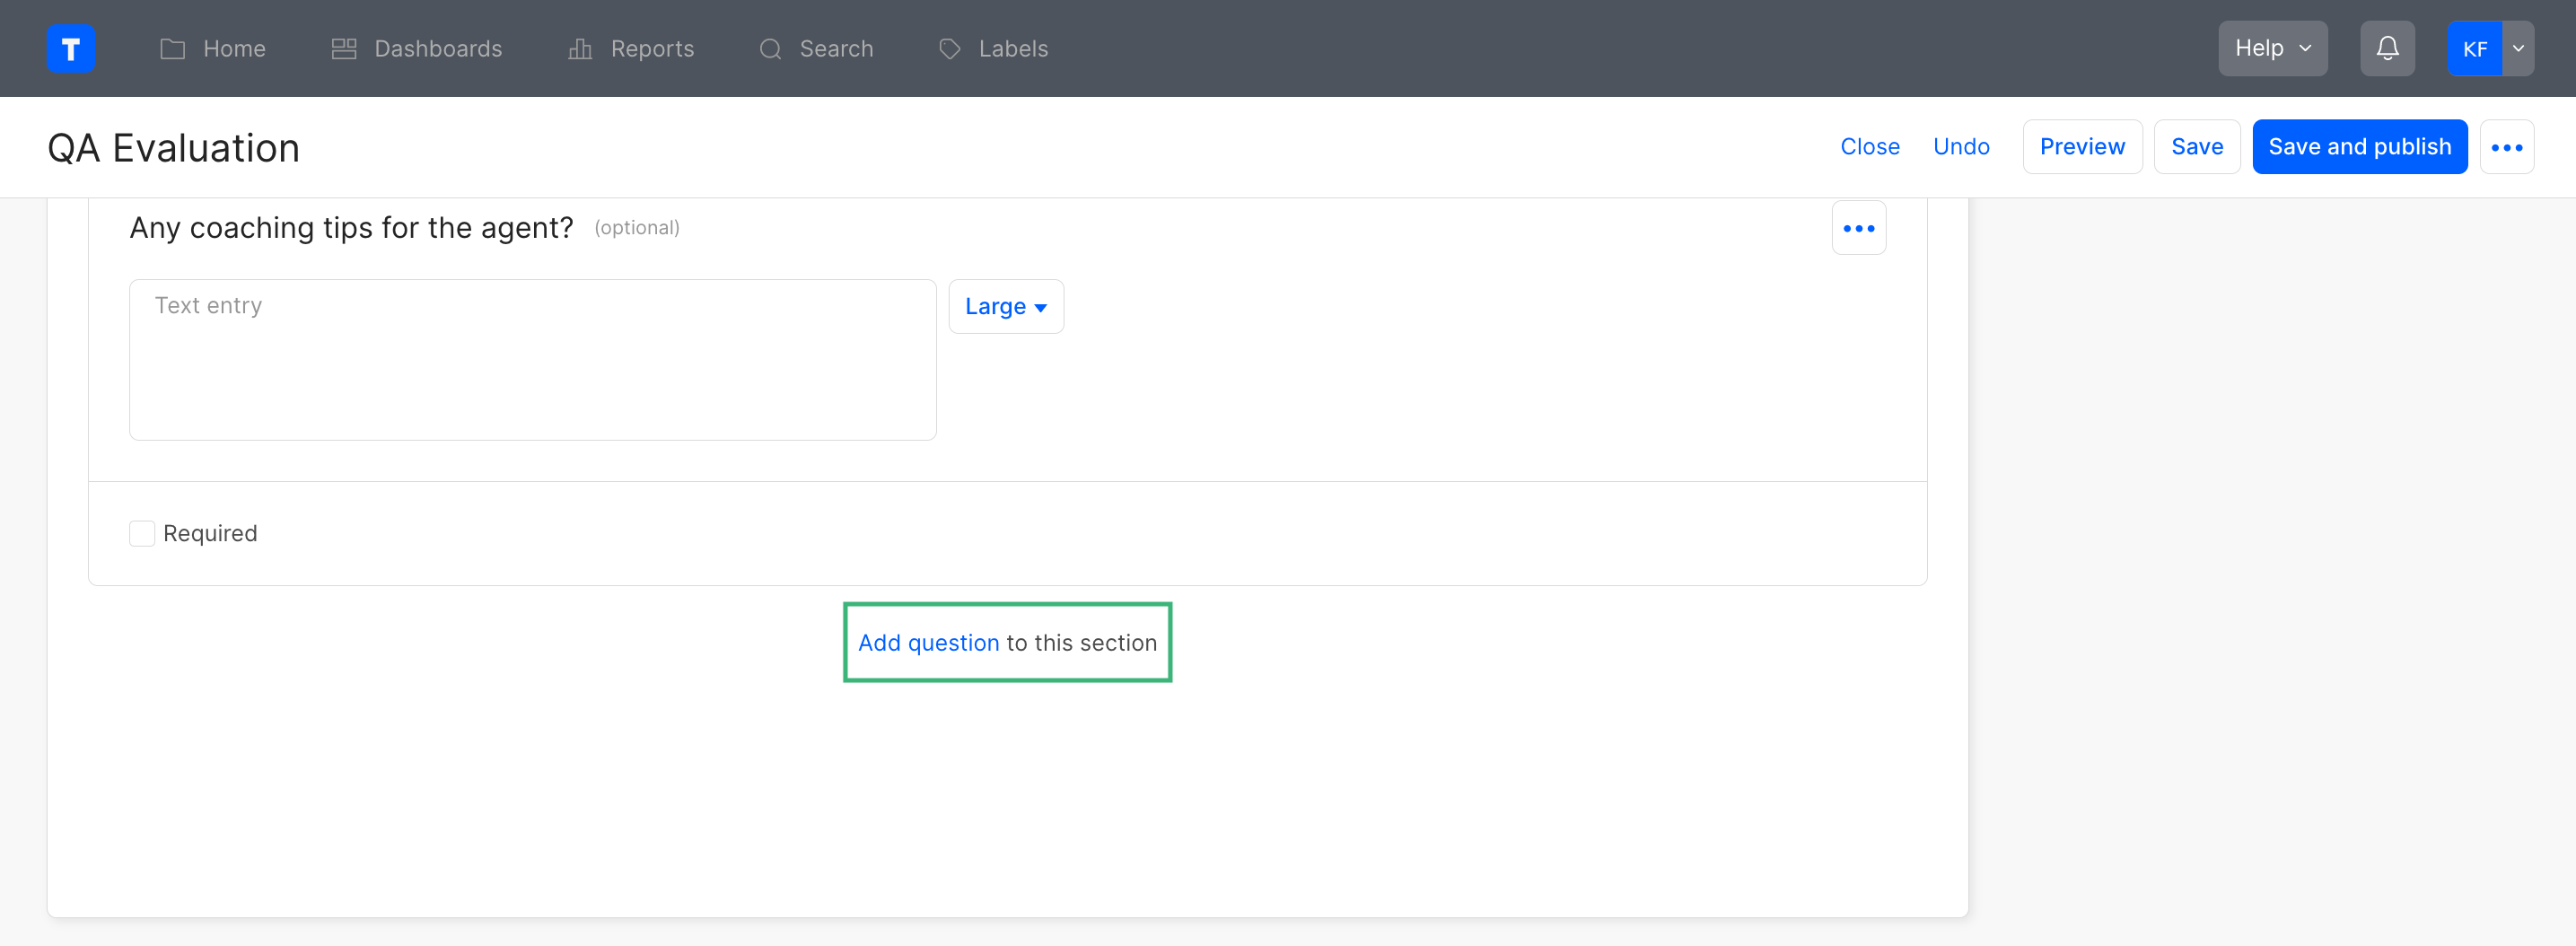Open form more-options menu beside Save and publish
2576x946 pixels.
point(2506,147)
